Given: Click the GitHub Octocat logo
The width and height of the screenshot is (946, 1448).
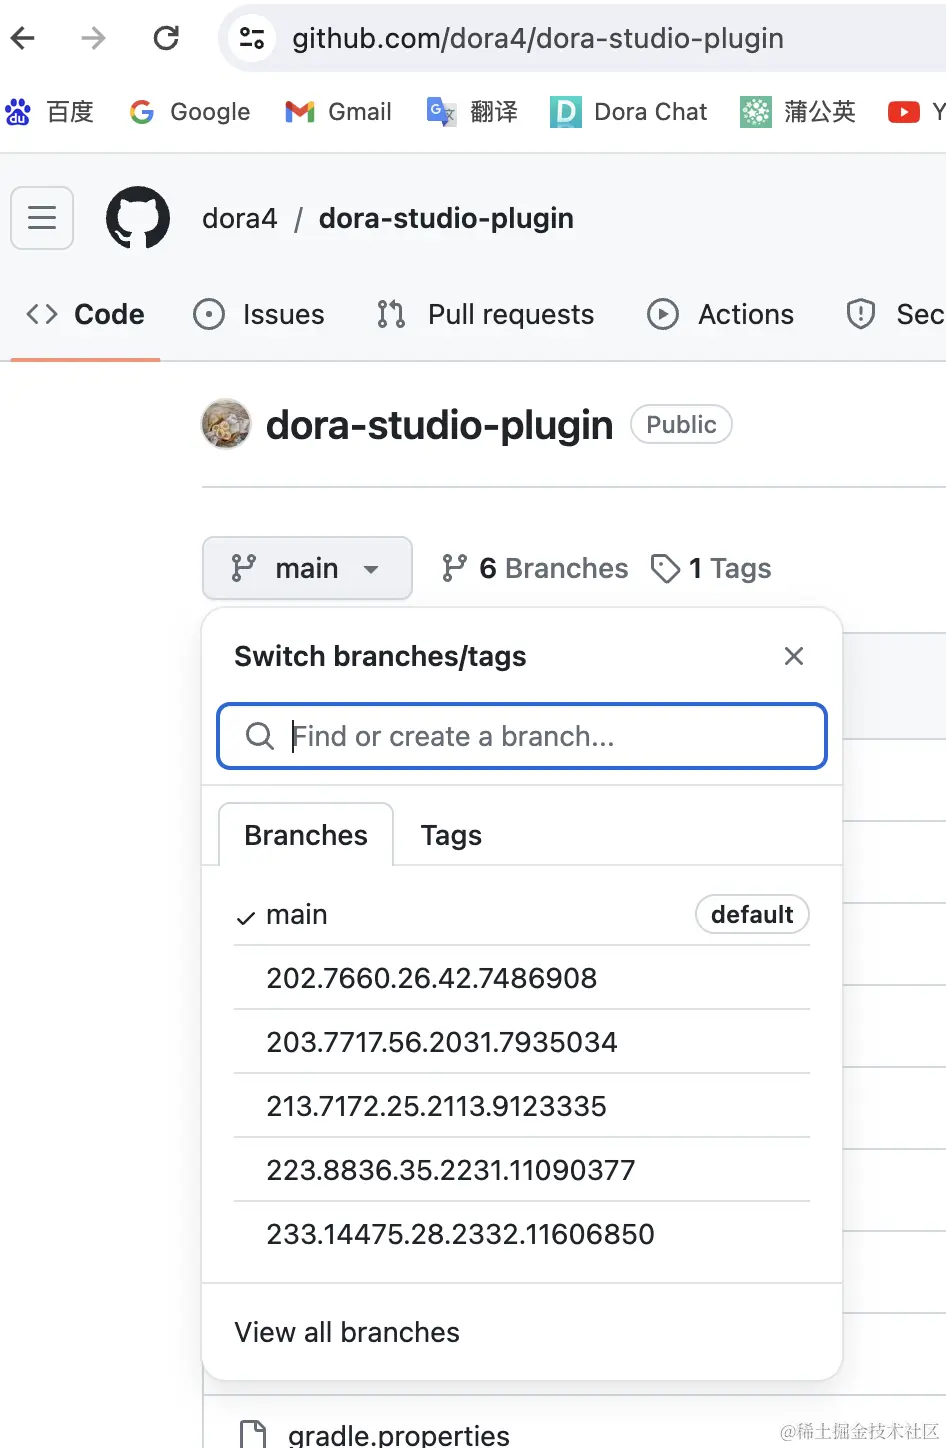Looking at the screenshot, I should tap(138, 218).
